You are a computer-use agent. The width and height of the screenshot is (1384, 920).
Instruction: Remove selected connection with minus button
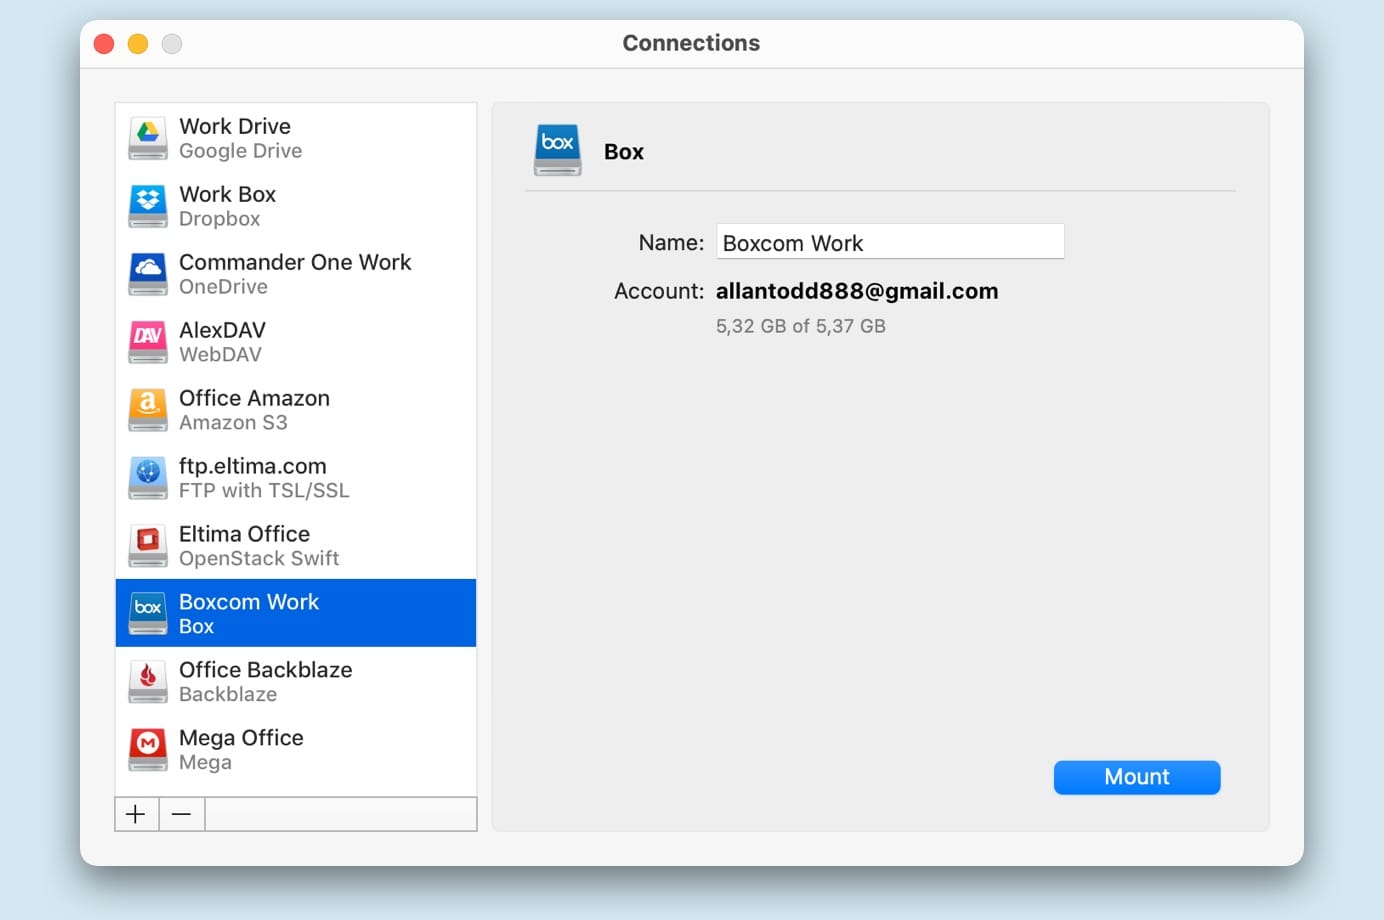(181, 814)
